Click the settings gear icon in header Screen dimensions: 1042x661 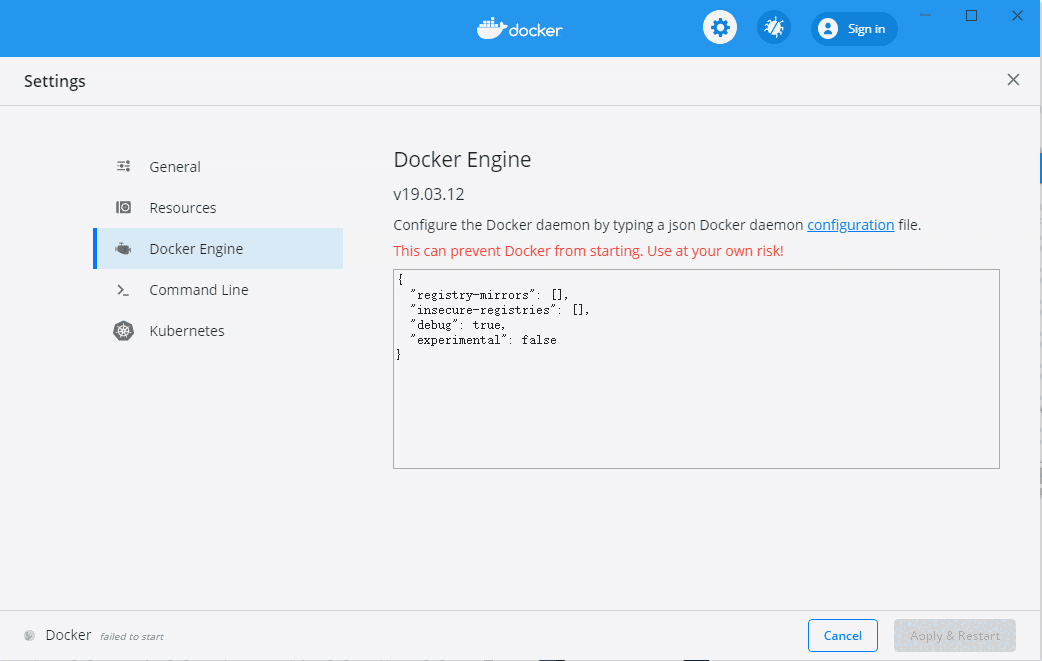point(720,27)
